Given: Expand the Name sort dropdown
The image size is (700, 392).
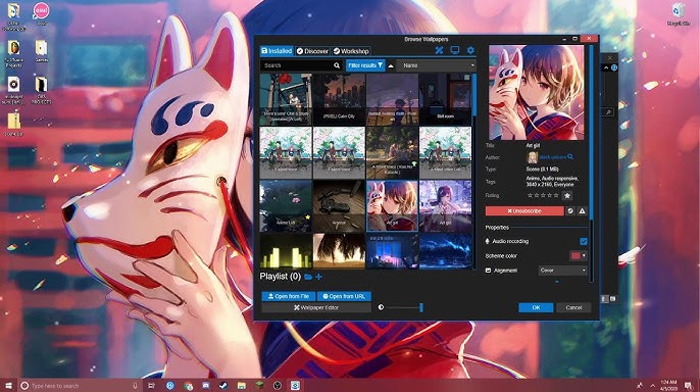Looking at the screenshot, I should click(x=436, y=66).
